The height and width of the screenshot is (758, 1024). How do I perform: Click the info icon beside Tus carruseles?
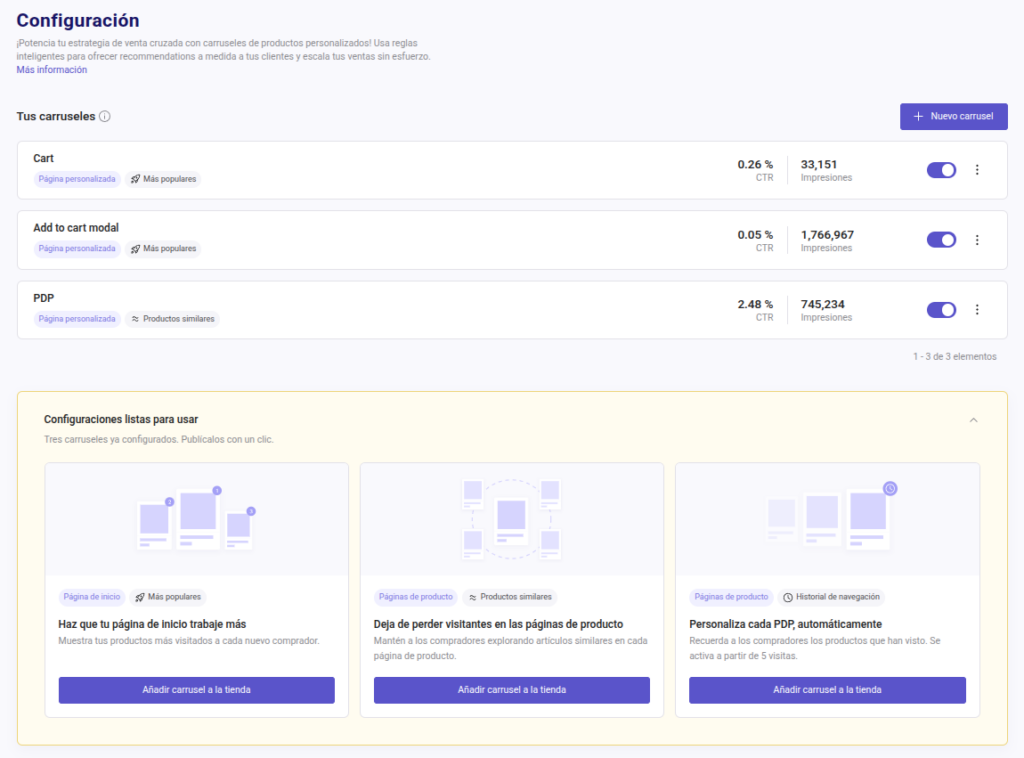104,116
